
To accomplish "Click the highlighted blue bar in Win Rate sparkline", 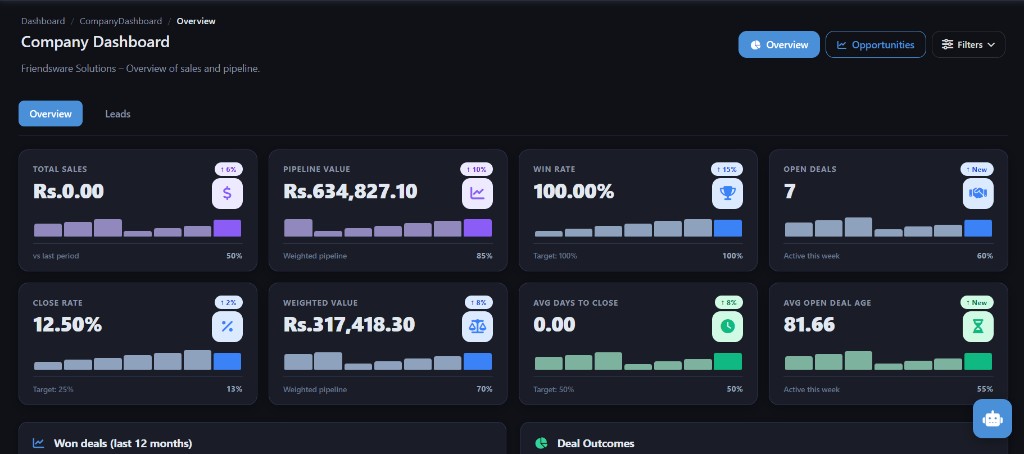I will click(x=728, y=228).
